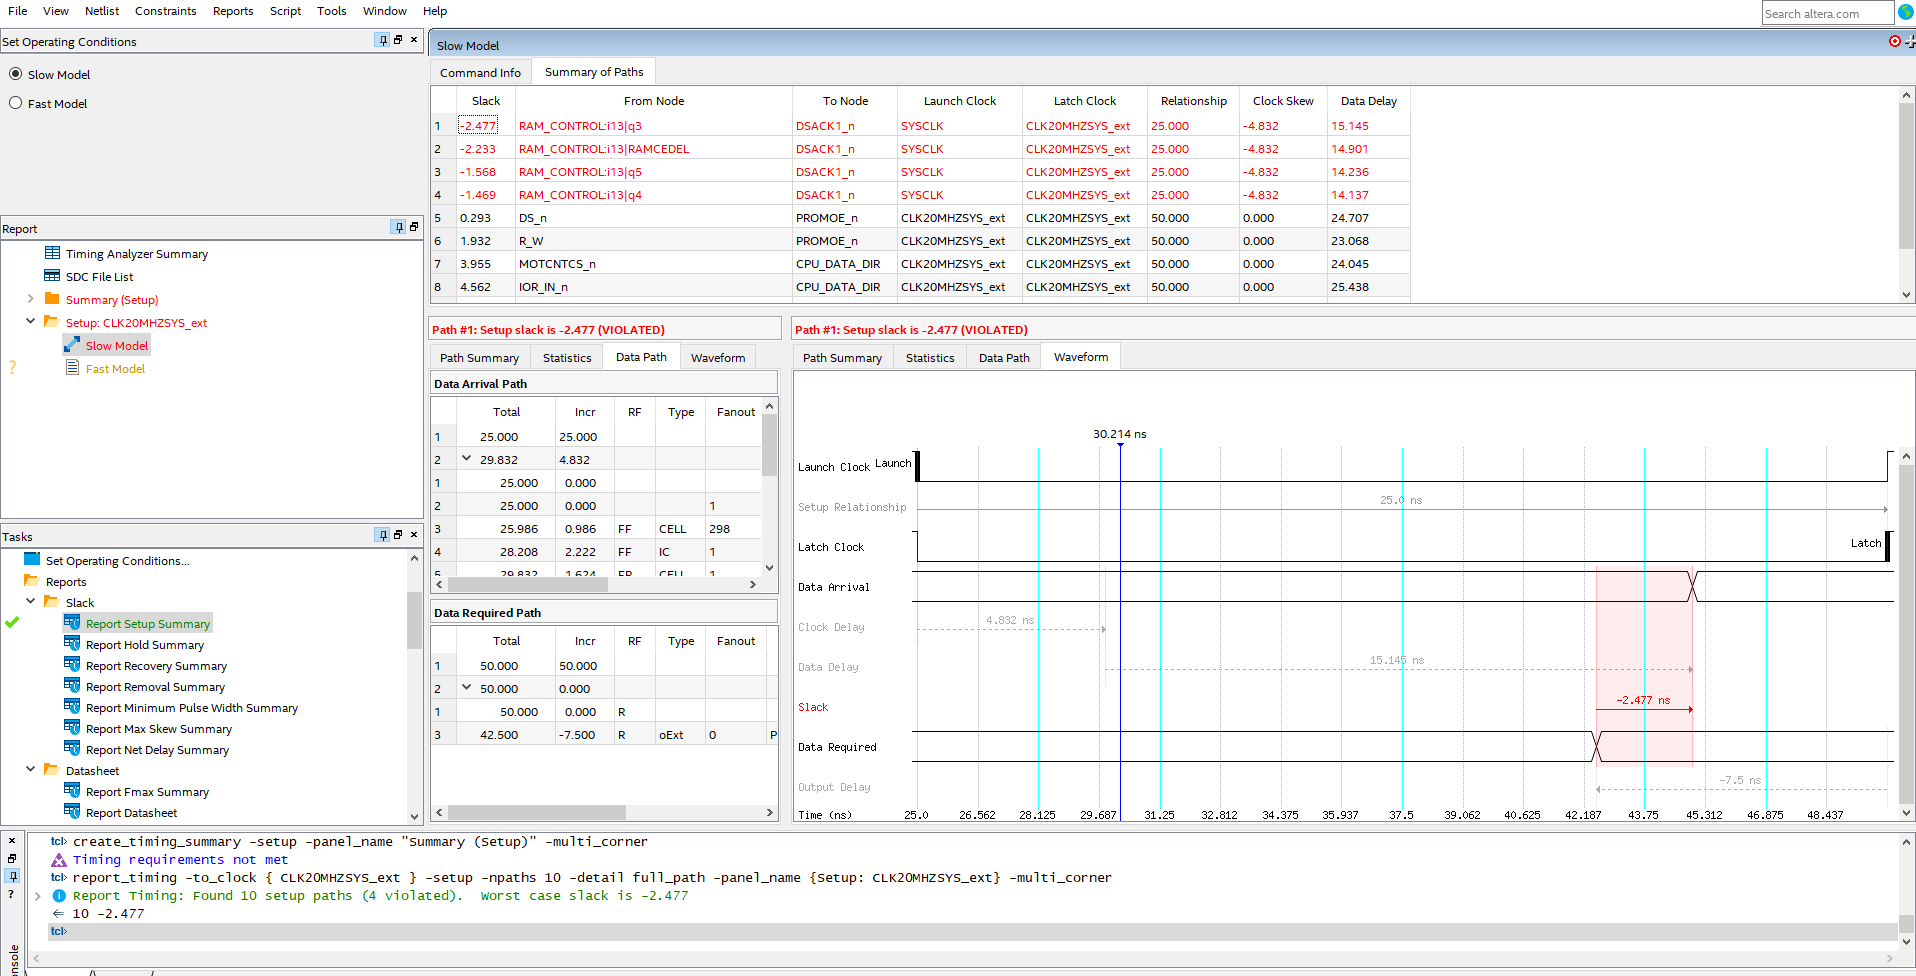Select the Slow Model radio button
Screen dimensions: 1916x976
[16, 74]
